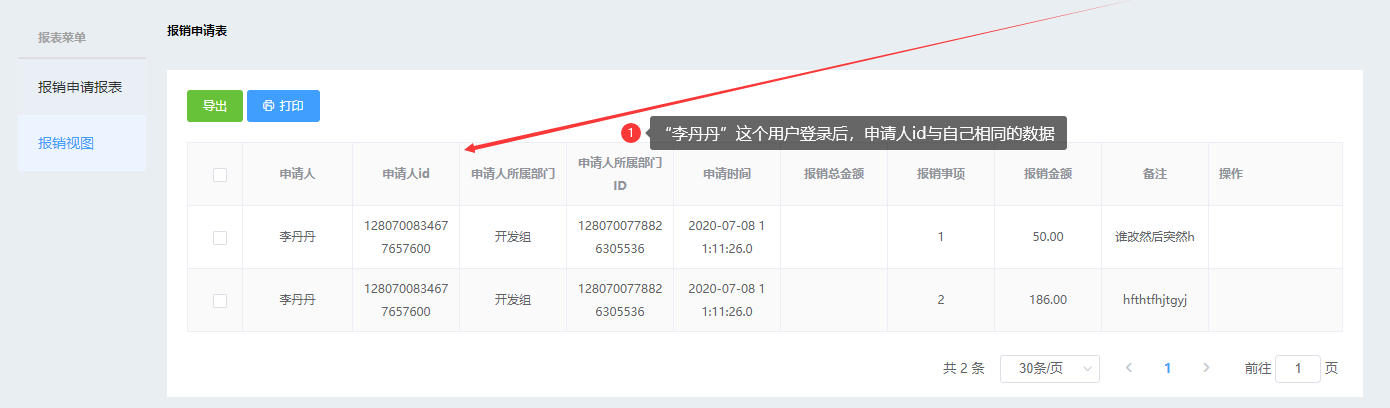
Task: Check the row with 报销金额 186.00
Action: [220, 300]
